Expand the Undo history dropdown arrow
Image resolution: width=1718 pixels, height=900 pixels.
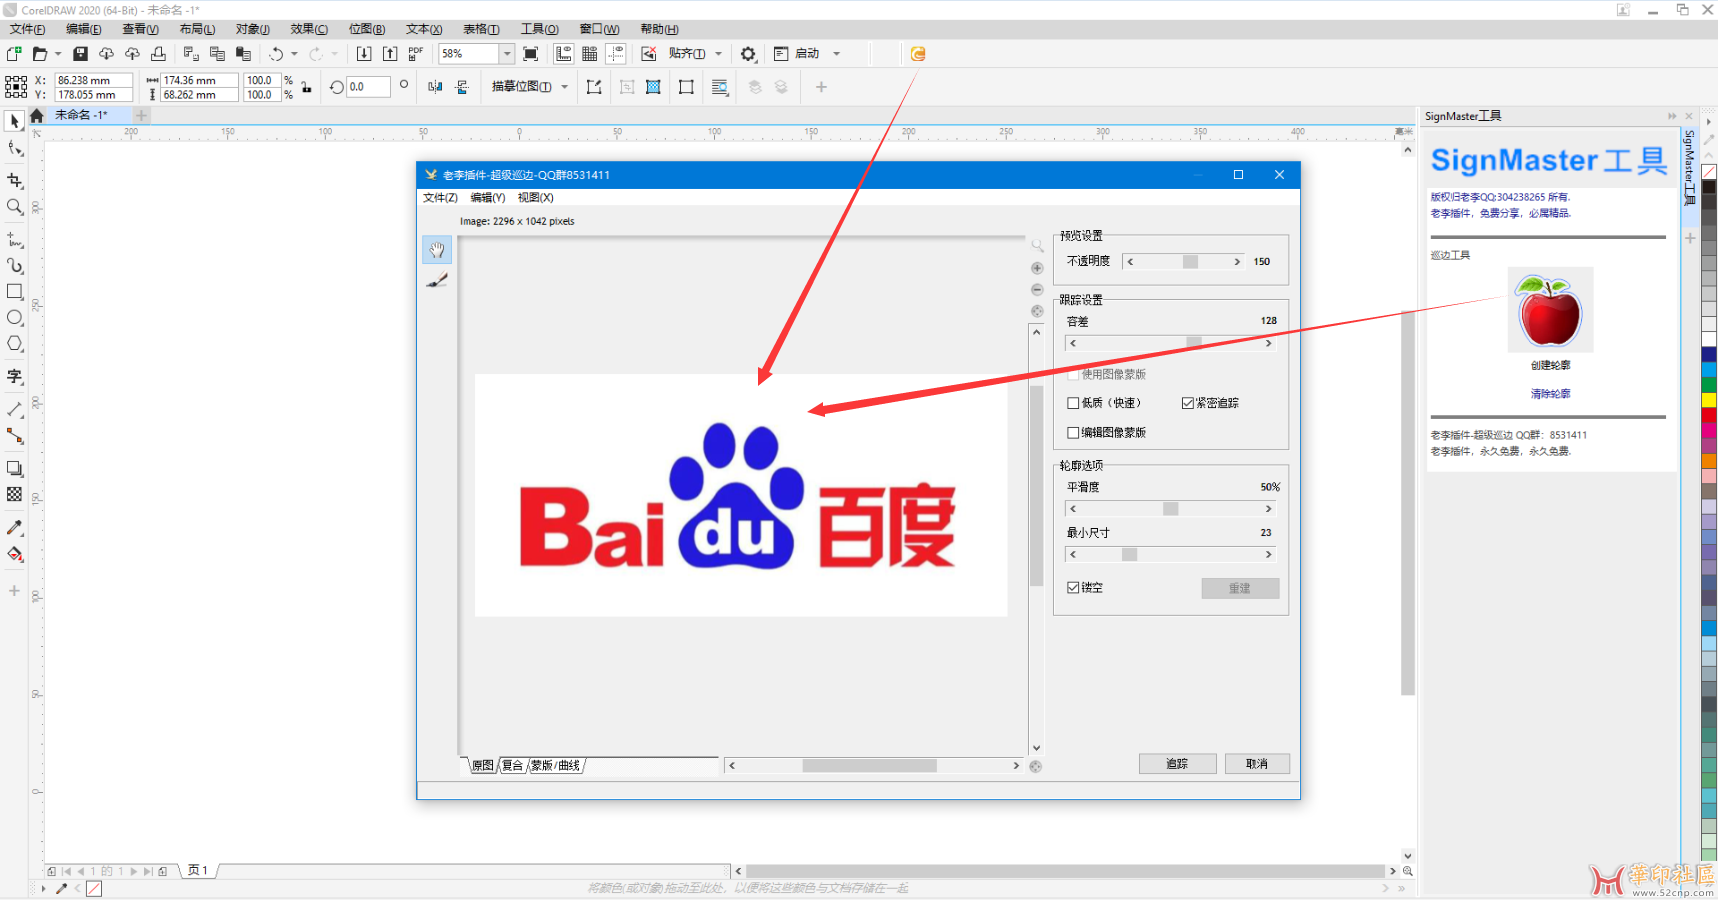coord(294,54)
